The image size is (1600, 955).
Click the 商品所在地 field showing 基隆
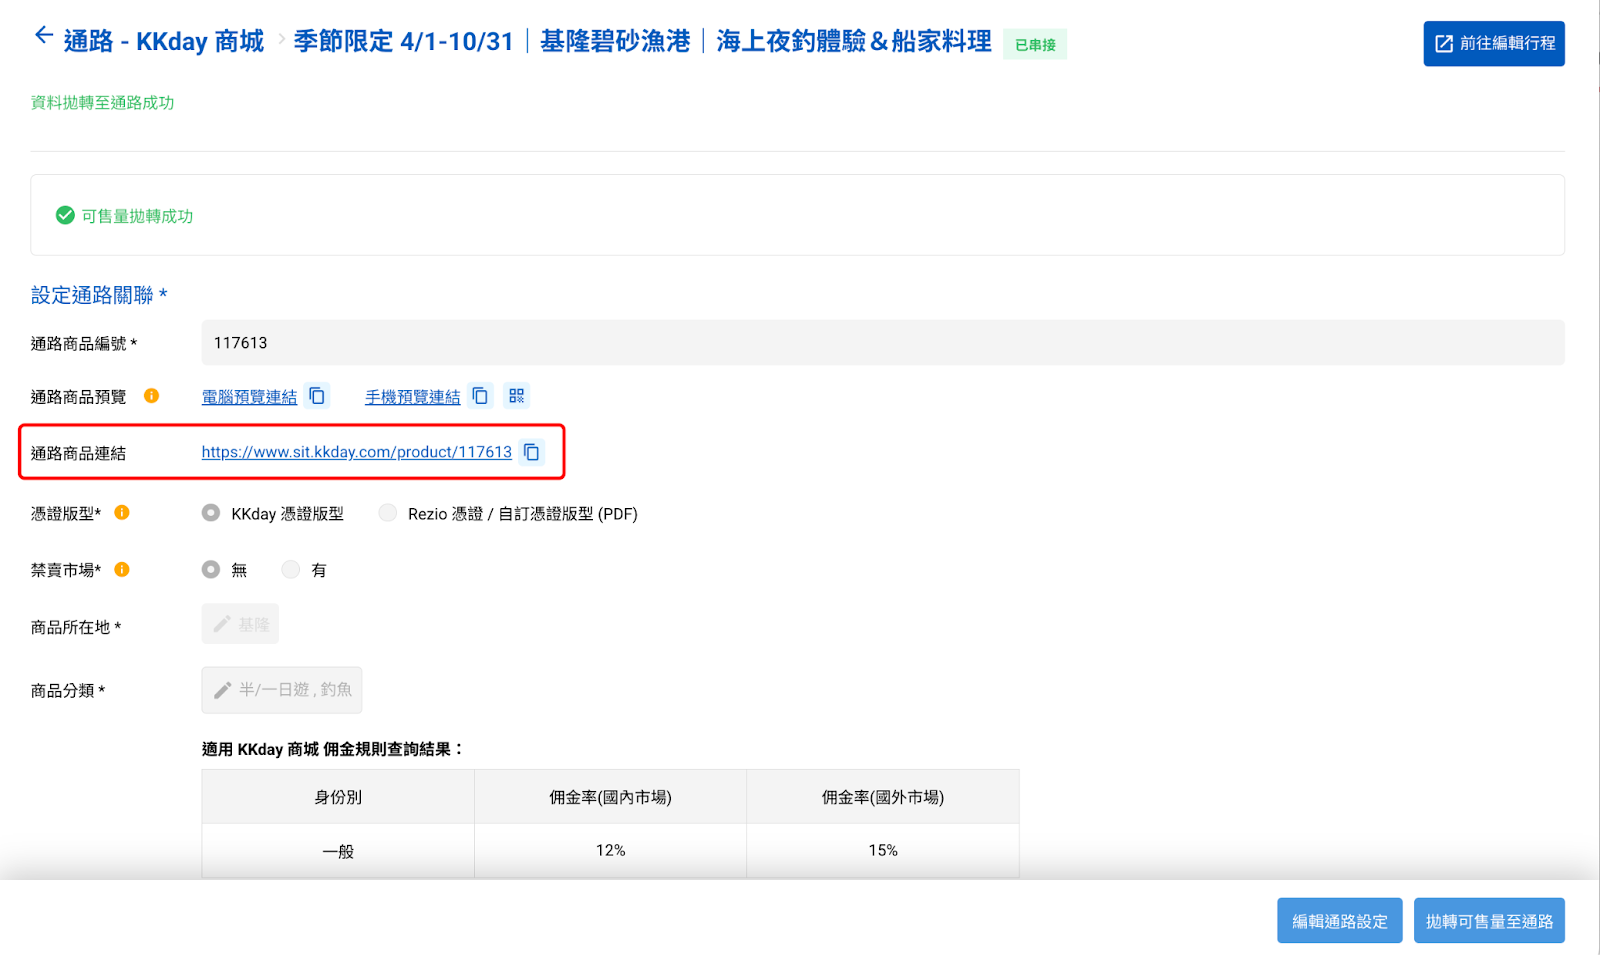240,624
